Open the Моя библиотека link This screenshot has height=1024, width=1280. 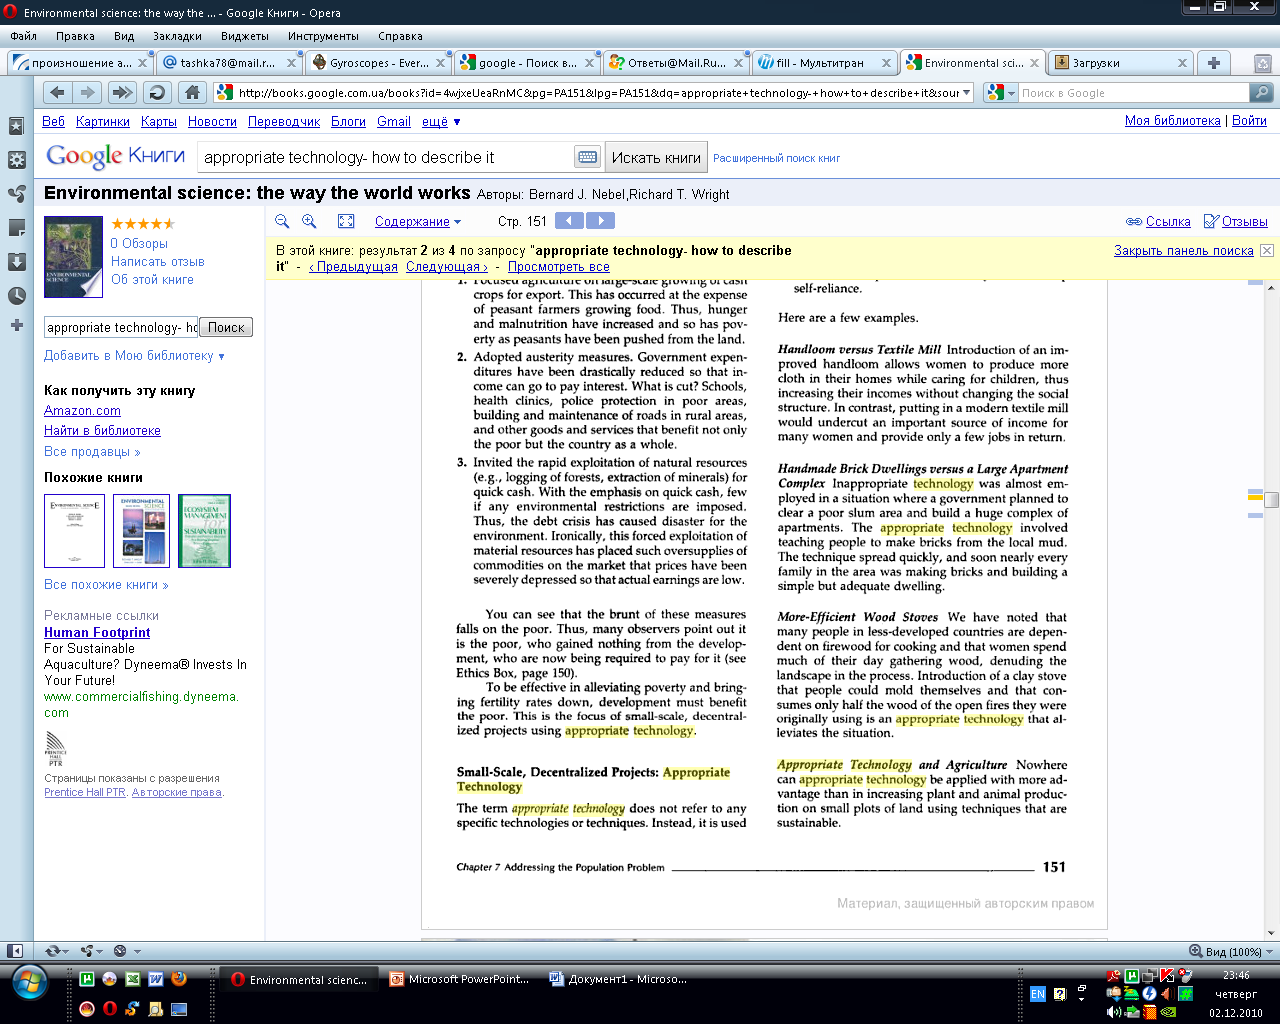[1173, 121]
